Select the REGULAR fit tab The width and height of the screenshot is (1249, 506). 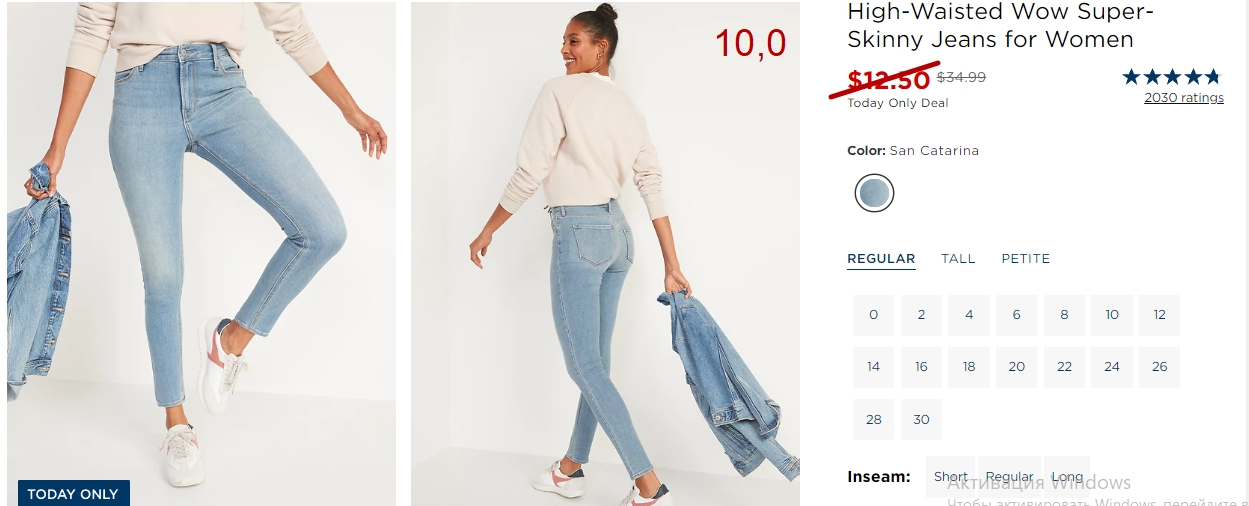point(881,258)
